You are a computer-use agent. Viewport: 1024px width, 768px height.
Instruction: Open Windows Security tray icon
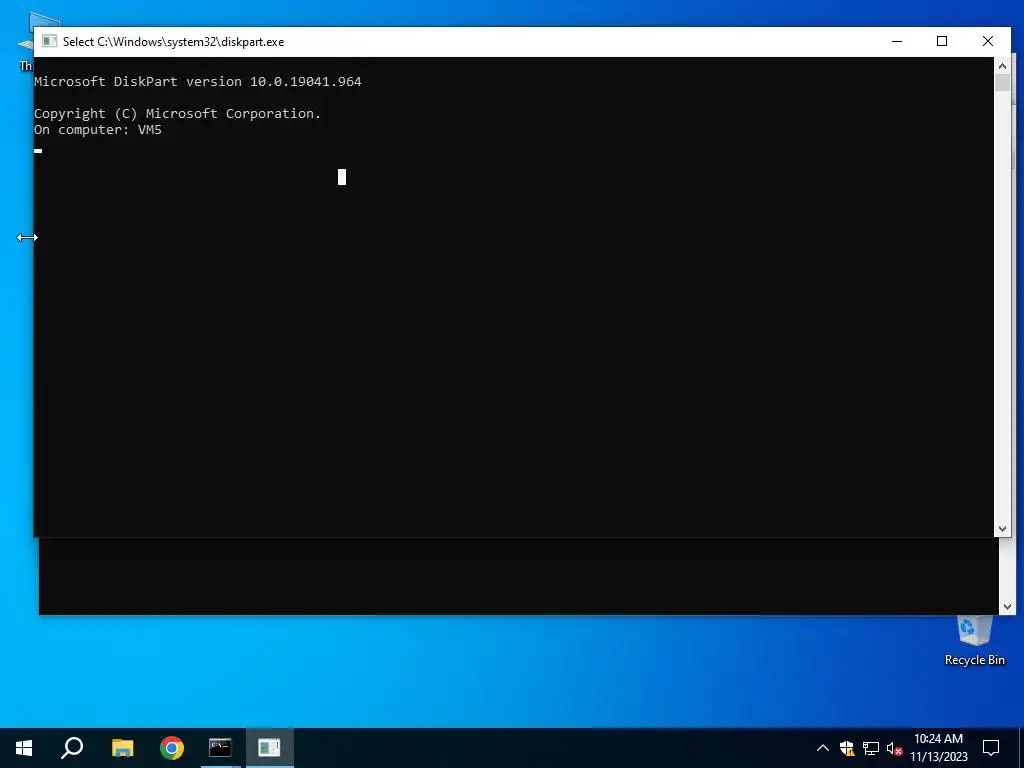[847, 748]
